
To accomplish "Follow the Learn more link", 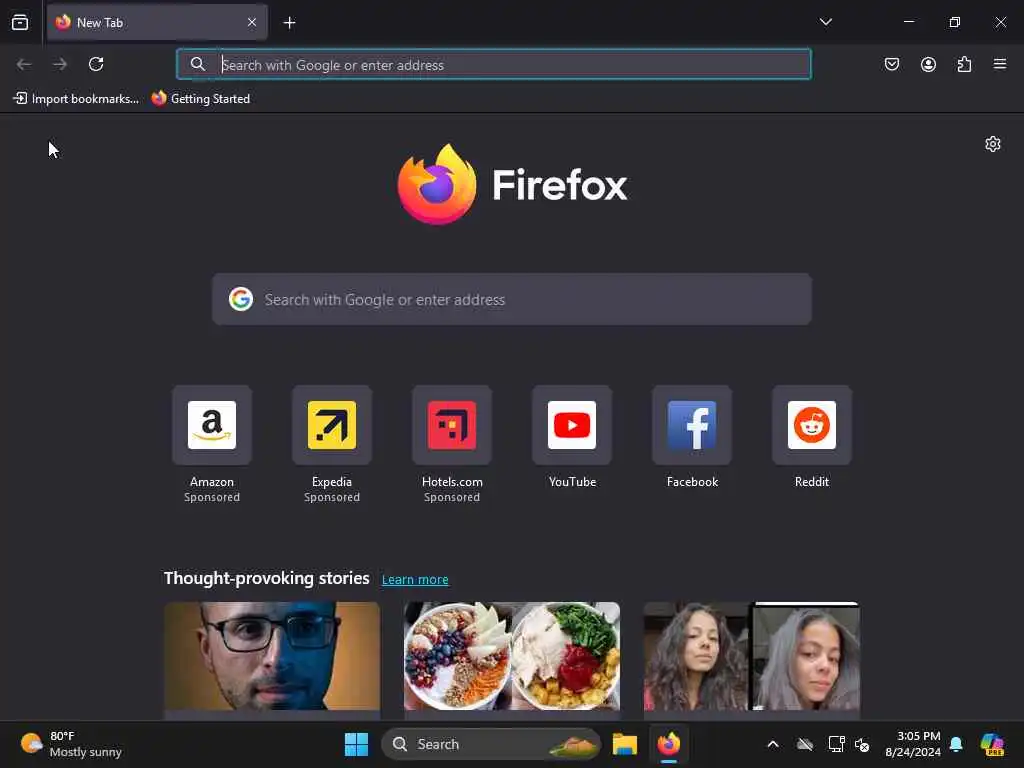I will tap(415, 579).
